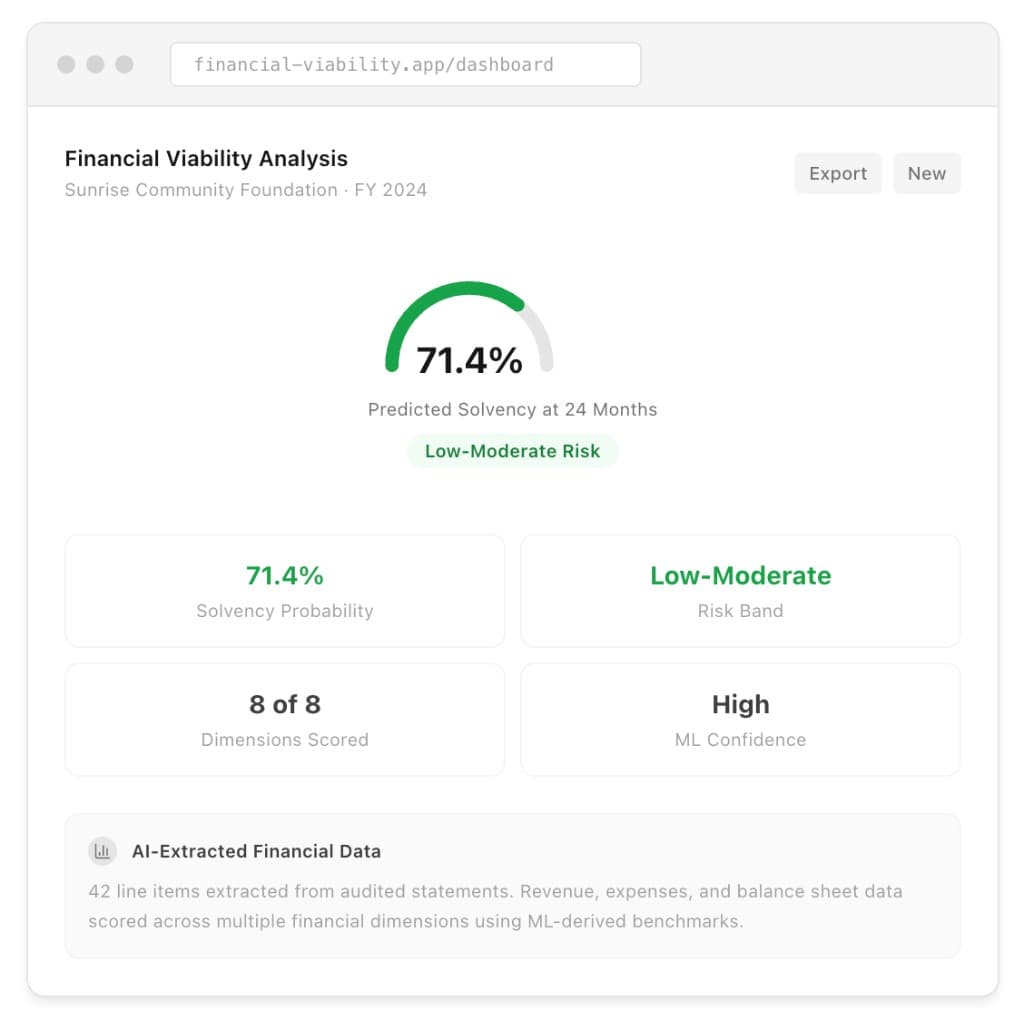Click the Low-Moderate Risk badge

[x=512, y=451]
